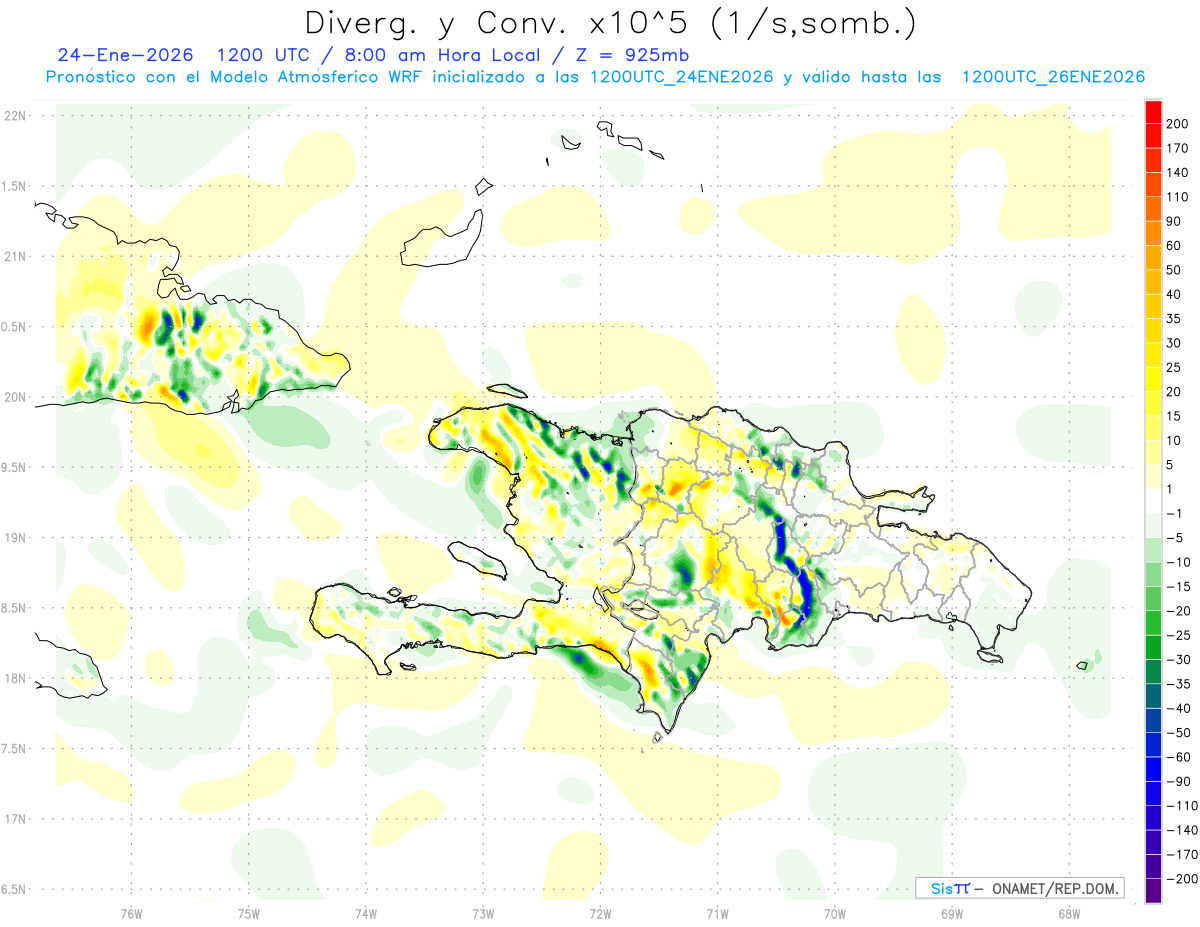Click the "69W" longitude axis label
Image resolution: width=1200 pixels, height=927 pixels.
click(x=951, y=914)
